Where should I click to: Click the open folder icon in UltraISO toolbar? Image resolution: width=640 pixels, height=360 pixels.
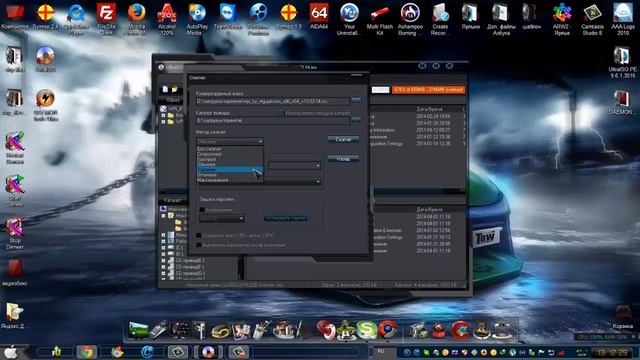coord(174,89)
